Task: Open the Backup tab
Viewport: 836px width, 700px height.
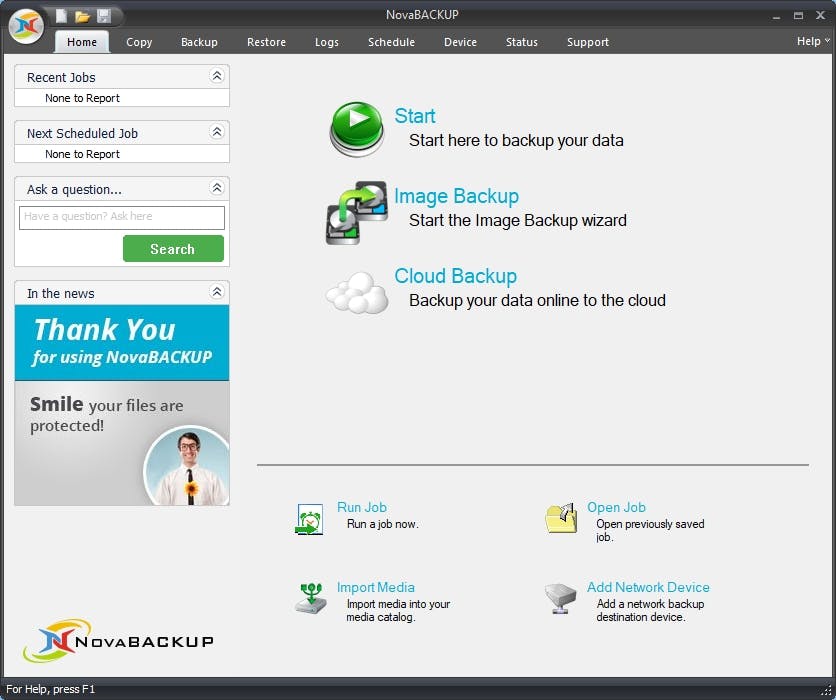Action: tap(199, 42)
